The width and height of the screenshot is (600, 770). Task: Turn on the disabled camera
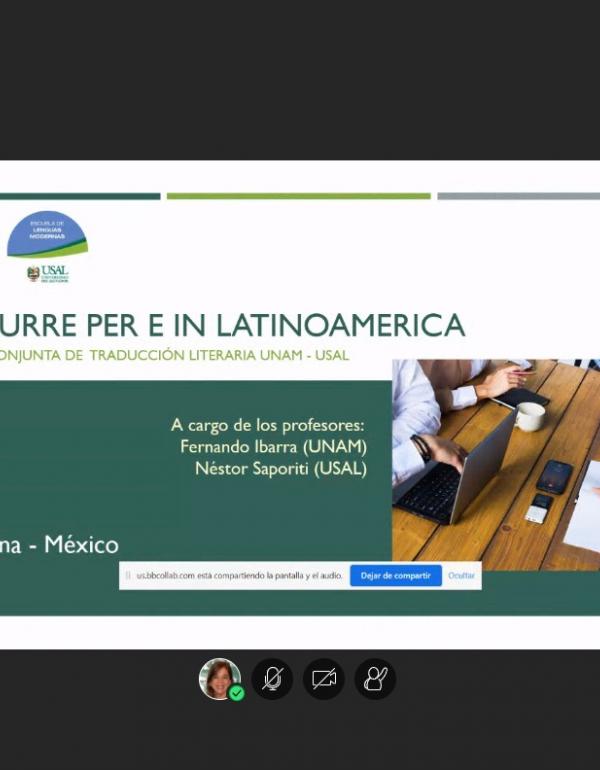[324, 679]
